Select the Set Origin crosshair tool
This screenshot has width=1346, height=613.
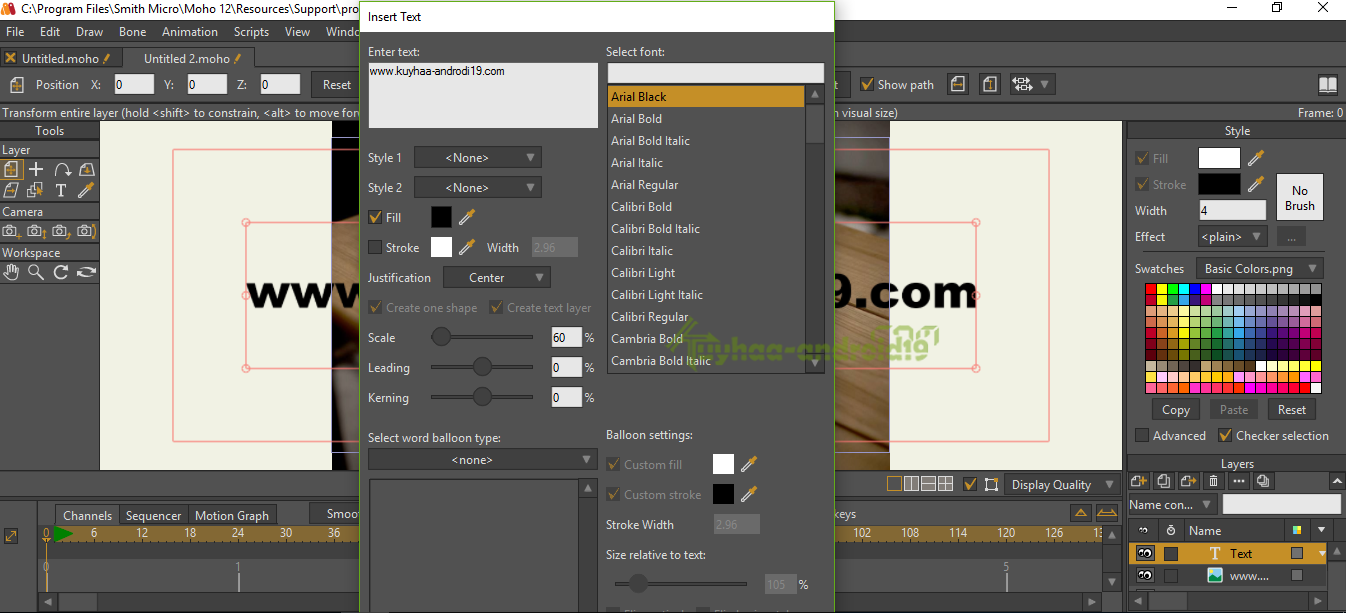pyautogui.click(x=36, y=170)
